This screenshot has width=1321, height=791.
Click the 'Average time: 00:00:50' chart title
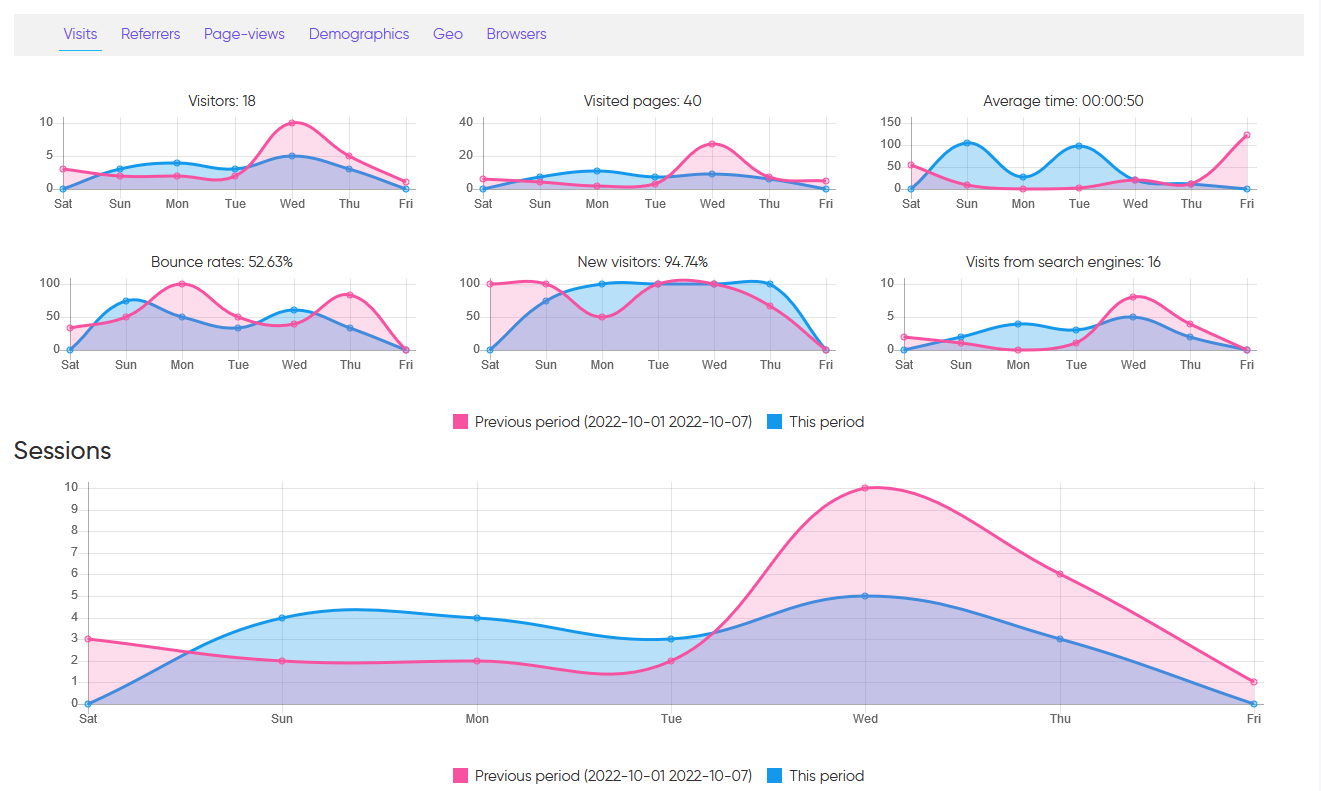[1063, 101]
